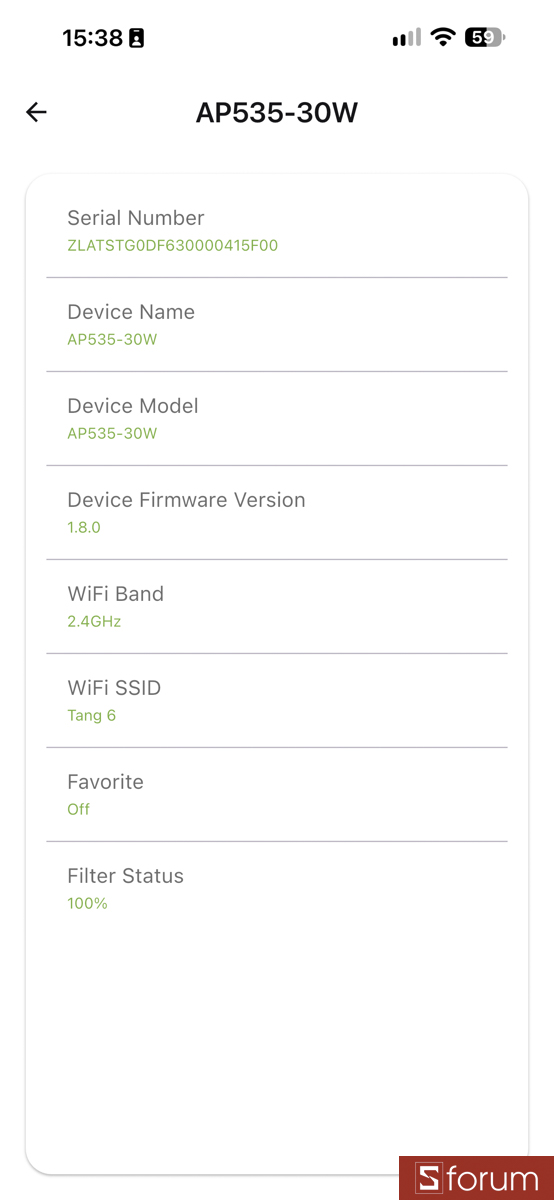Open the Device Name row
Viewport: 554px width, 1200px height.
point(277,325)
